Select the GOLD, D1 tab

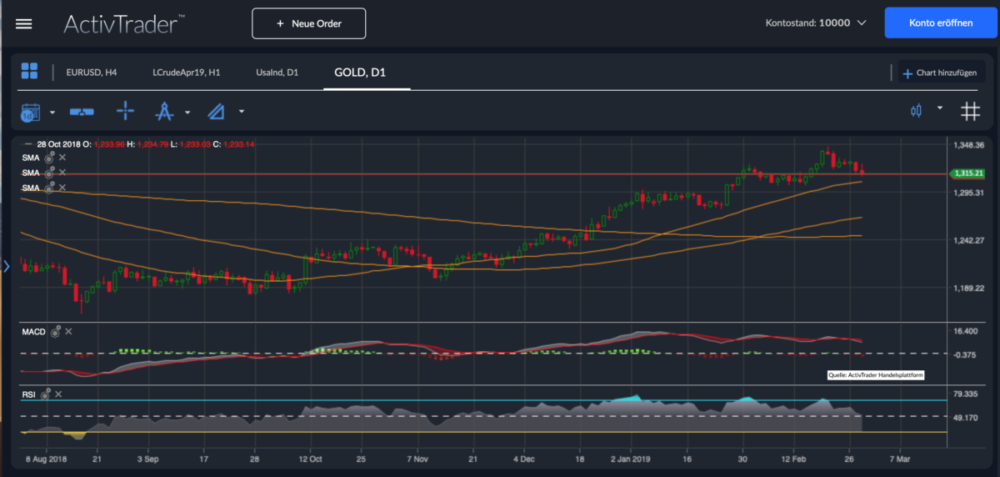360,73
